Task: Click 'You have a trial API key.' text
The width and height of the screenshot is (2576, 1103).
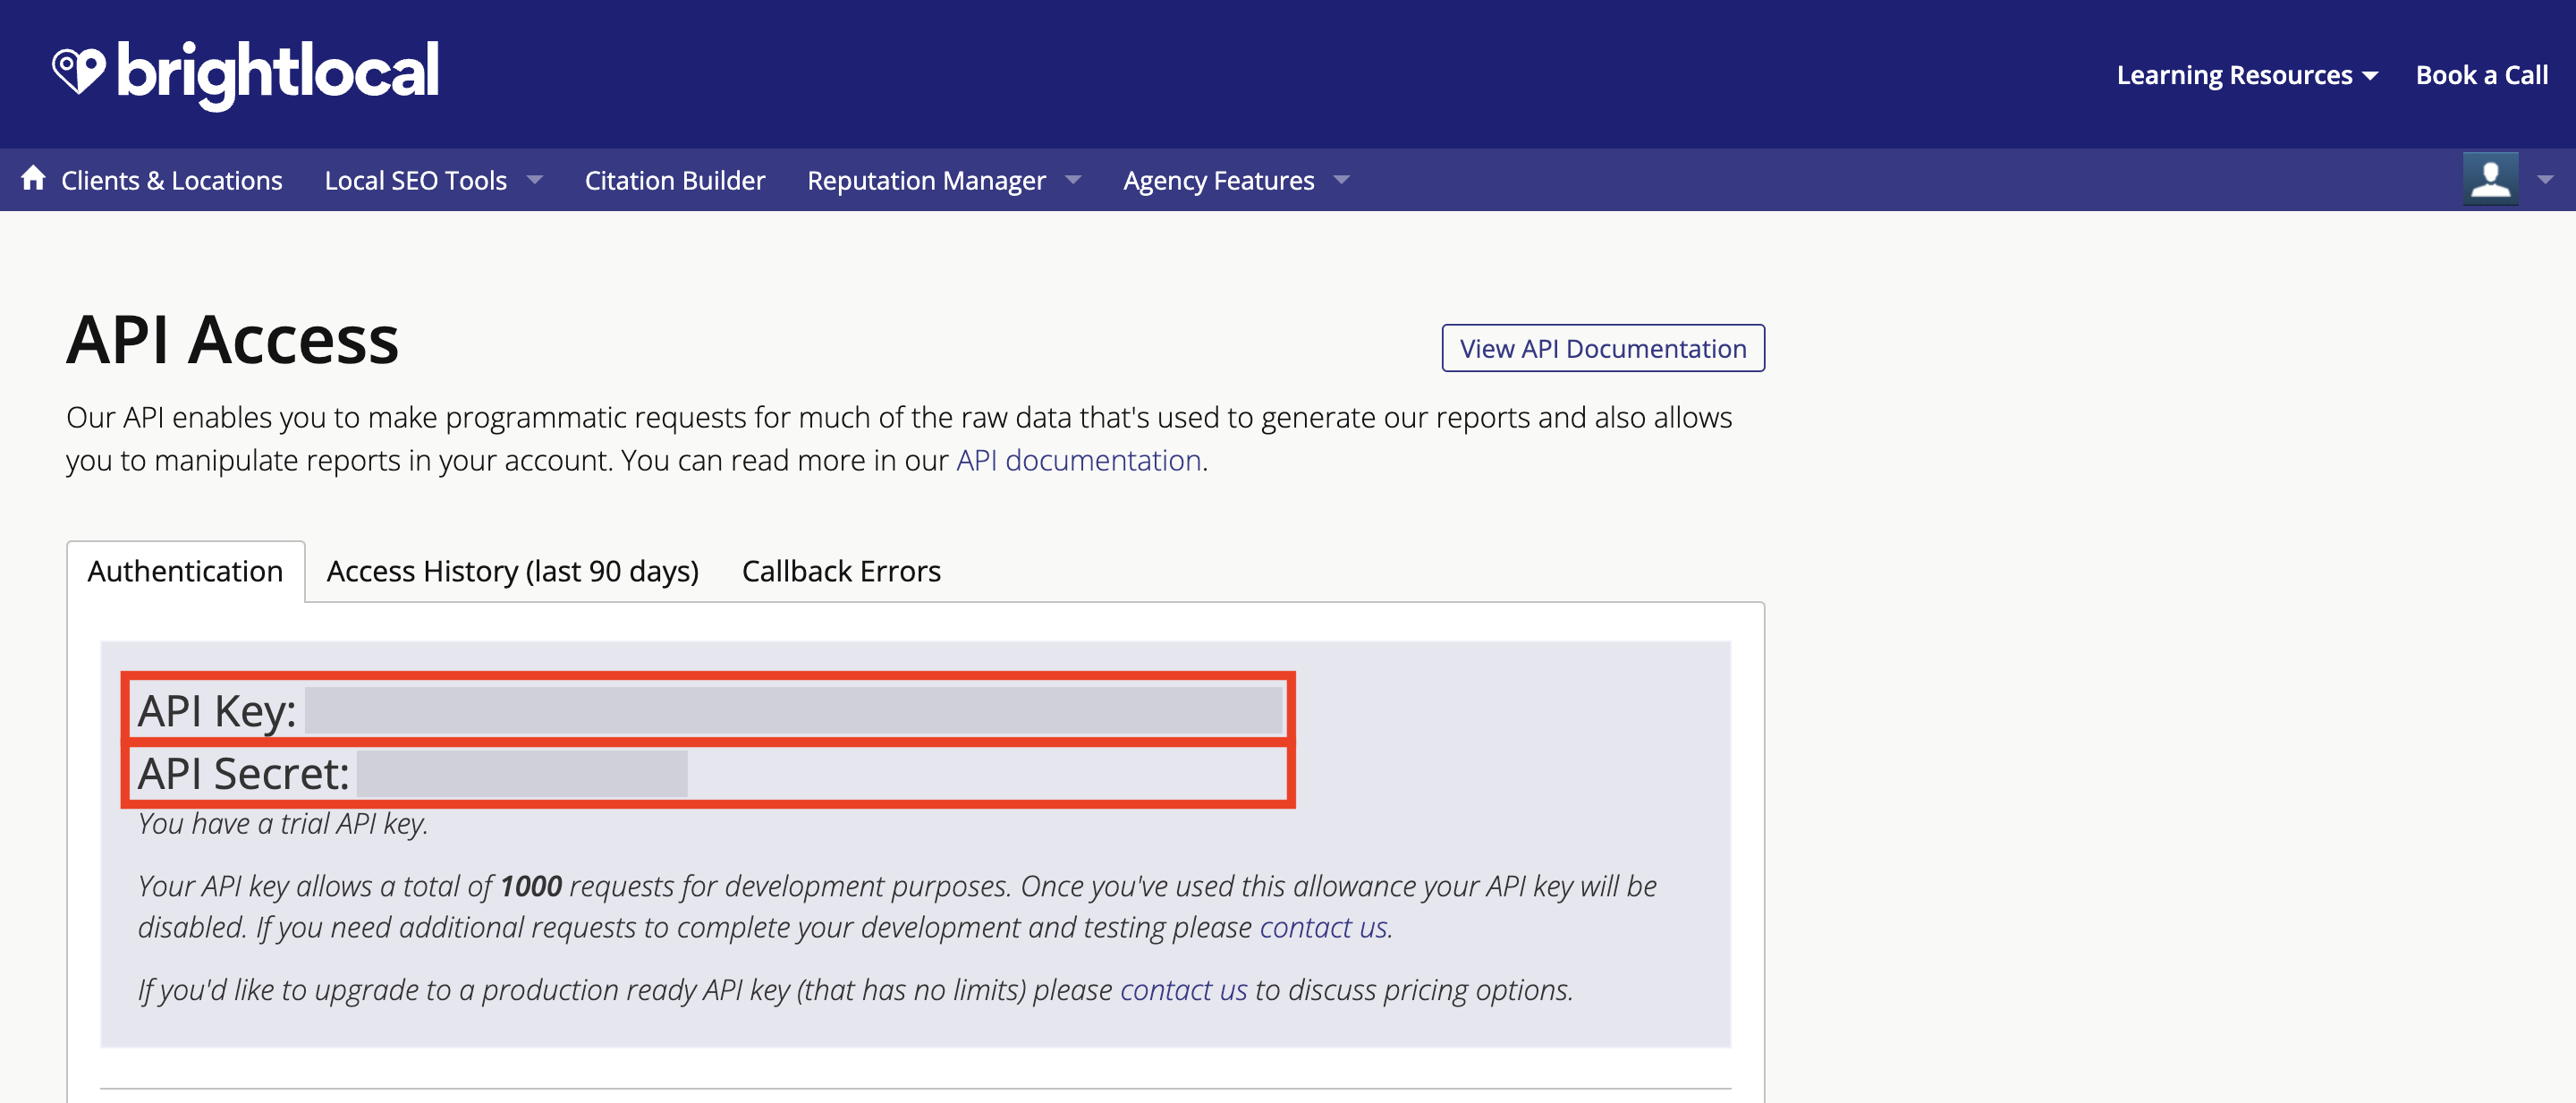Action: click(283, 823)
